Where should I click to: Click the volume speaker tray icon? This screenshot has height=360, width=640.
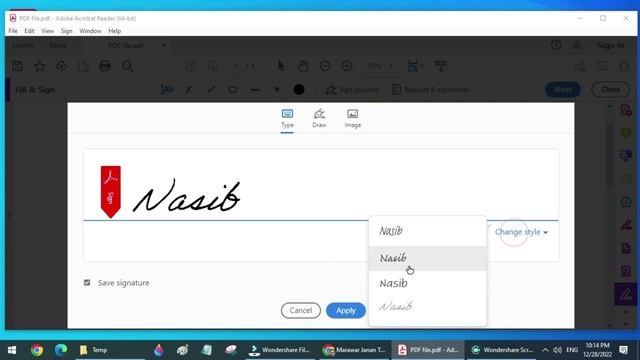pos(558,350)
